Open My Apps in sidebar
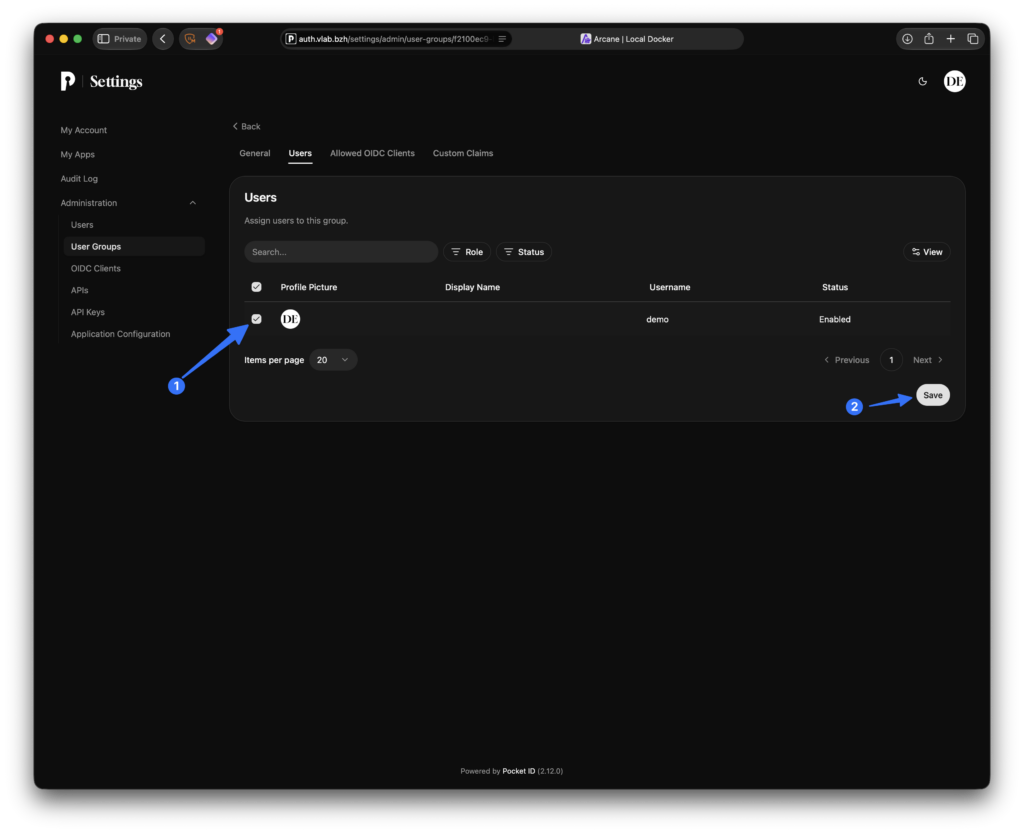The width and height of the screenshot is (1024, 834). (78, 155)
